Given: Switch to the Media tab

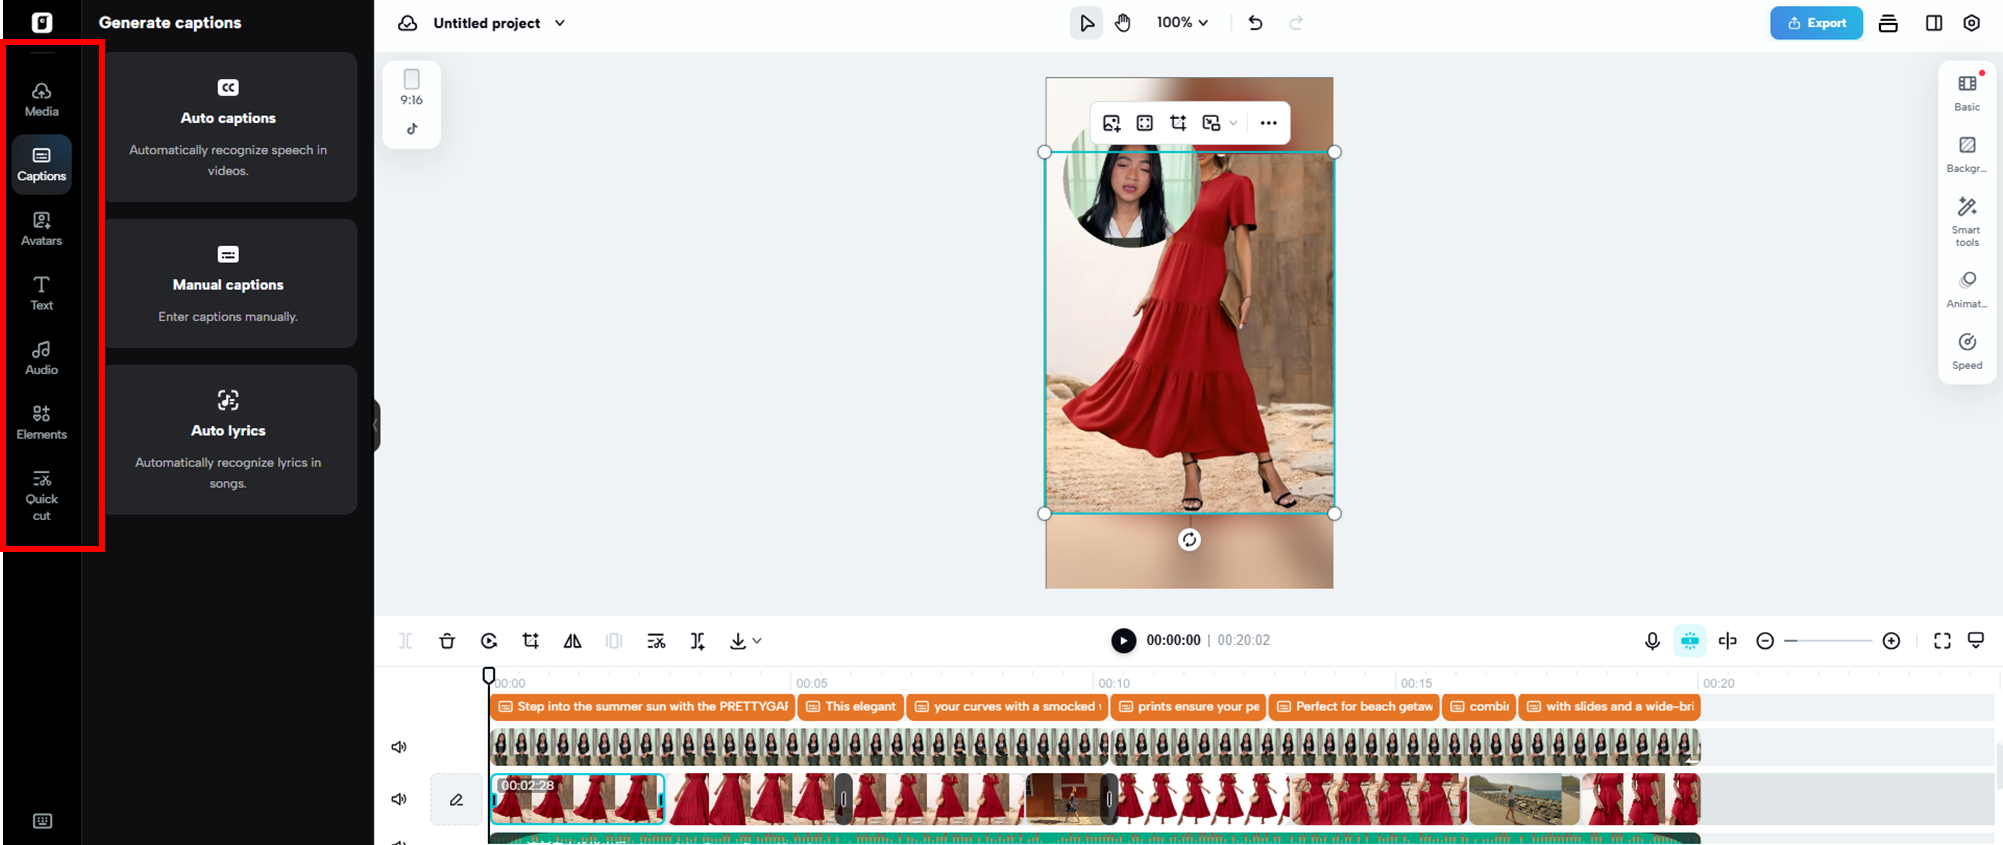Looking at the screenshot, I should (41, 99).
